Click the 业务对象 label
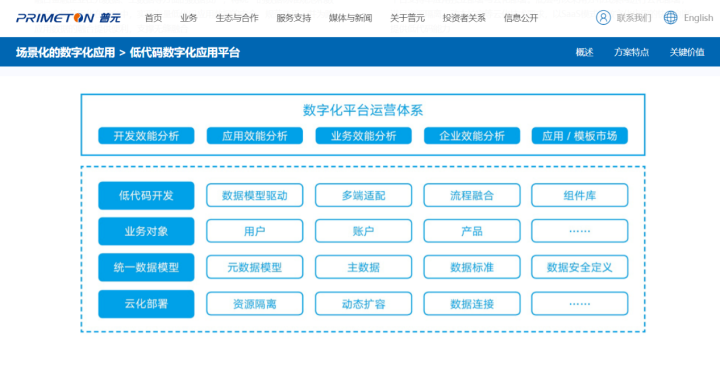720x385 pixels. coord(146,231)
